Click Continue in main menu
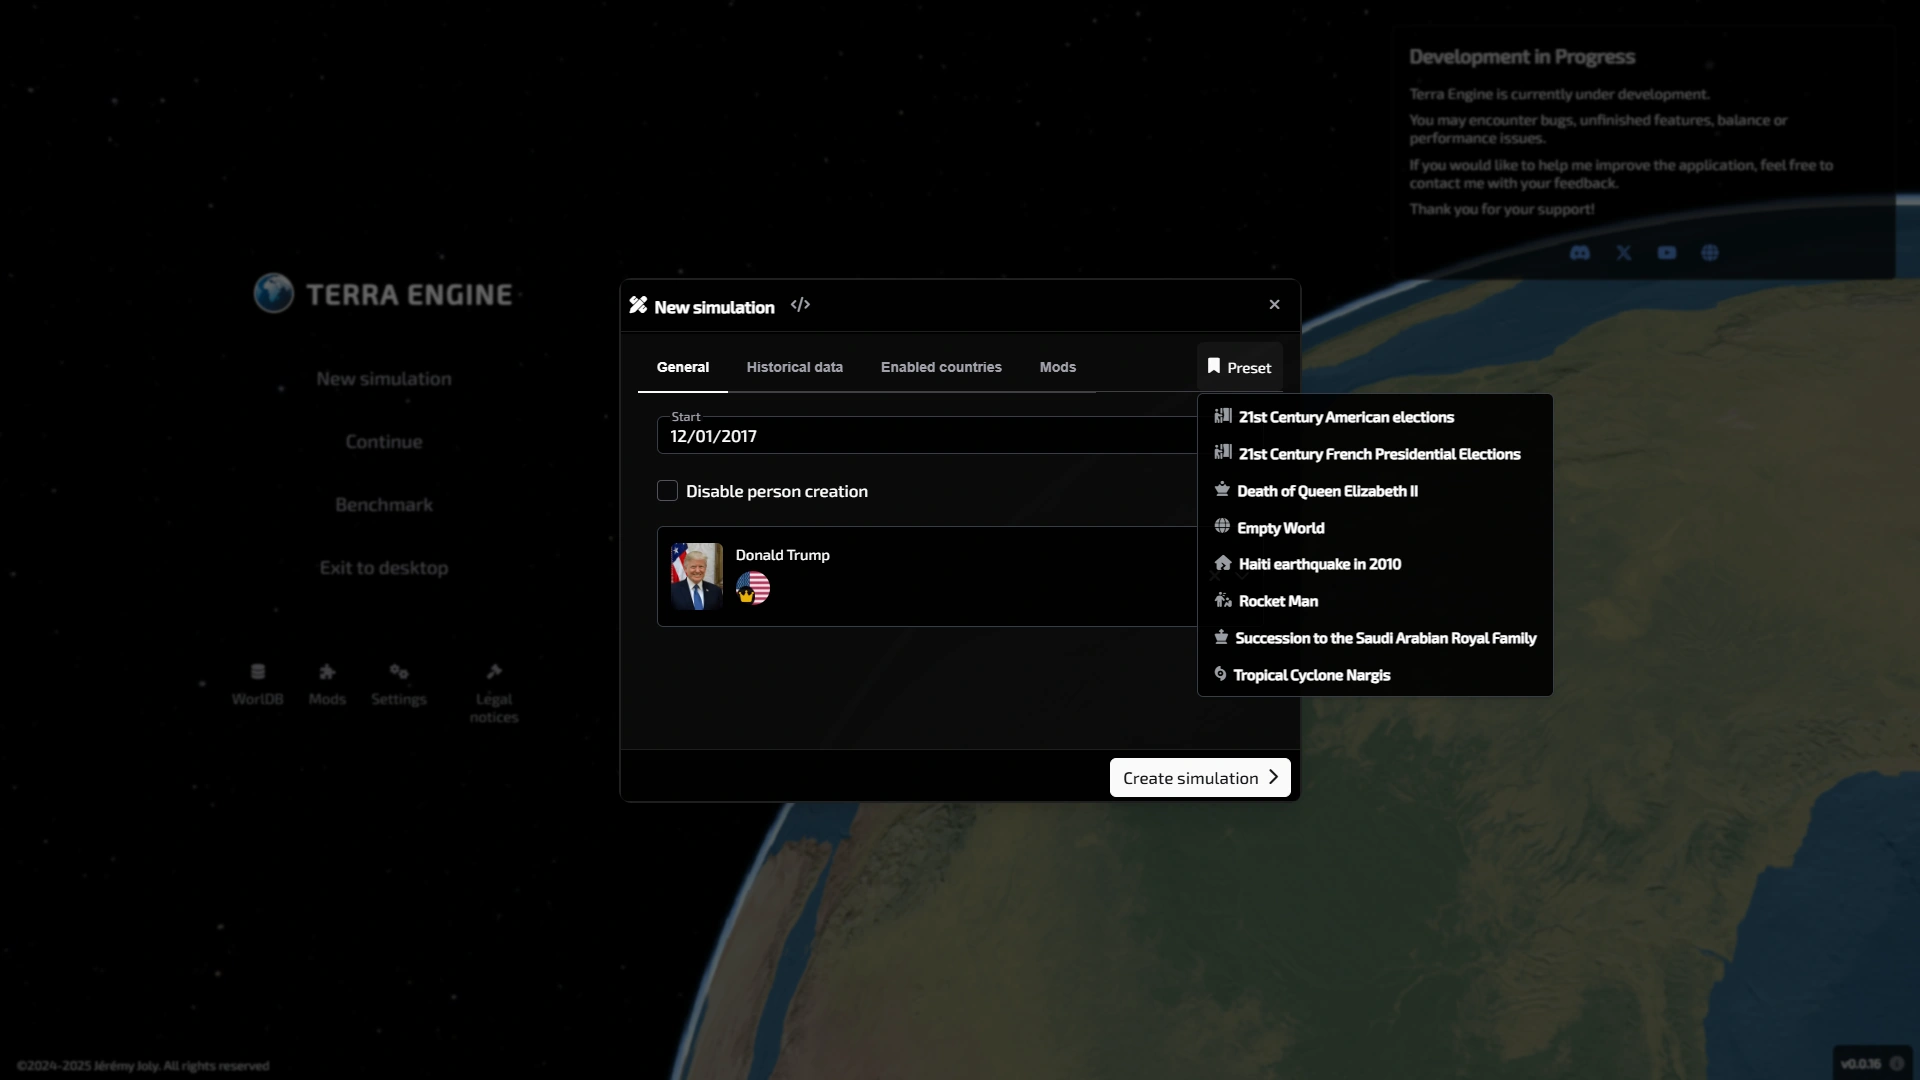This screenshot has width=1920, height=1080. (384, 442)
